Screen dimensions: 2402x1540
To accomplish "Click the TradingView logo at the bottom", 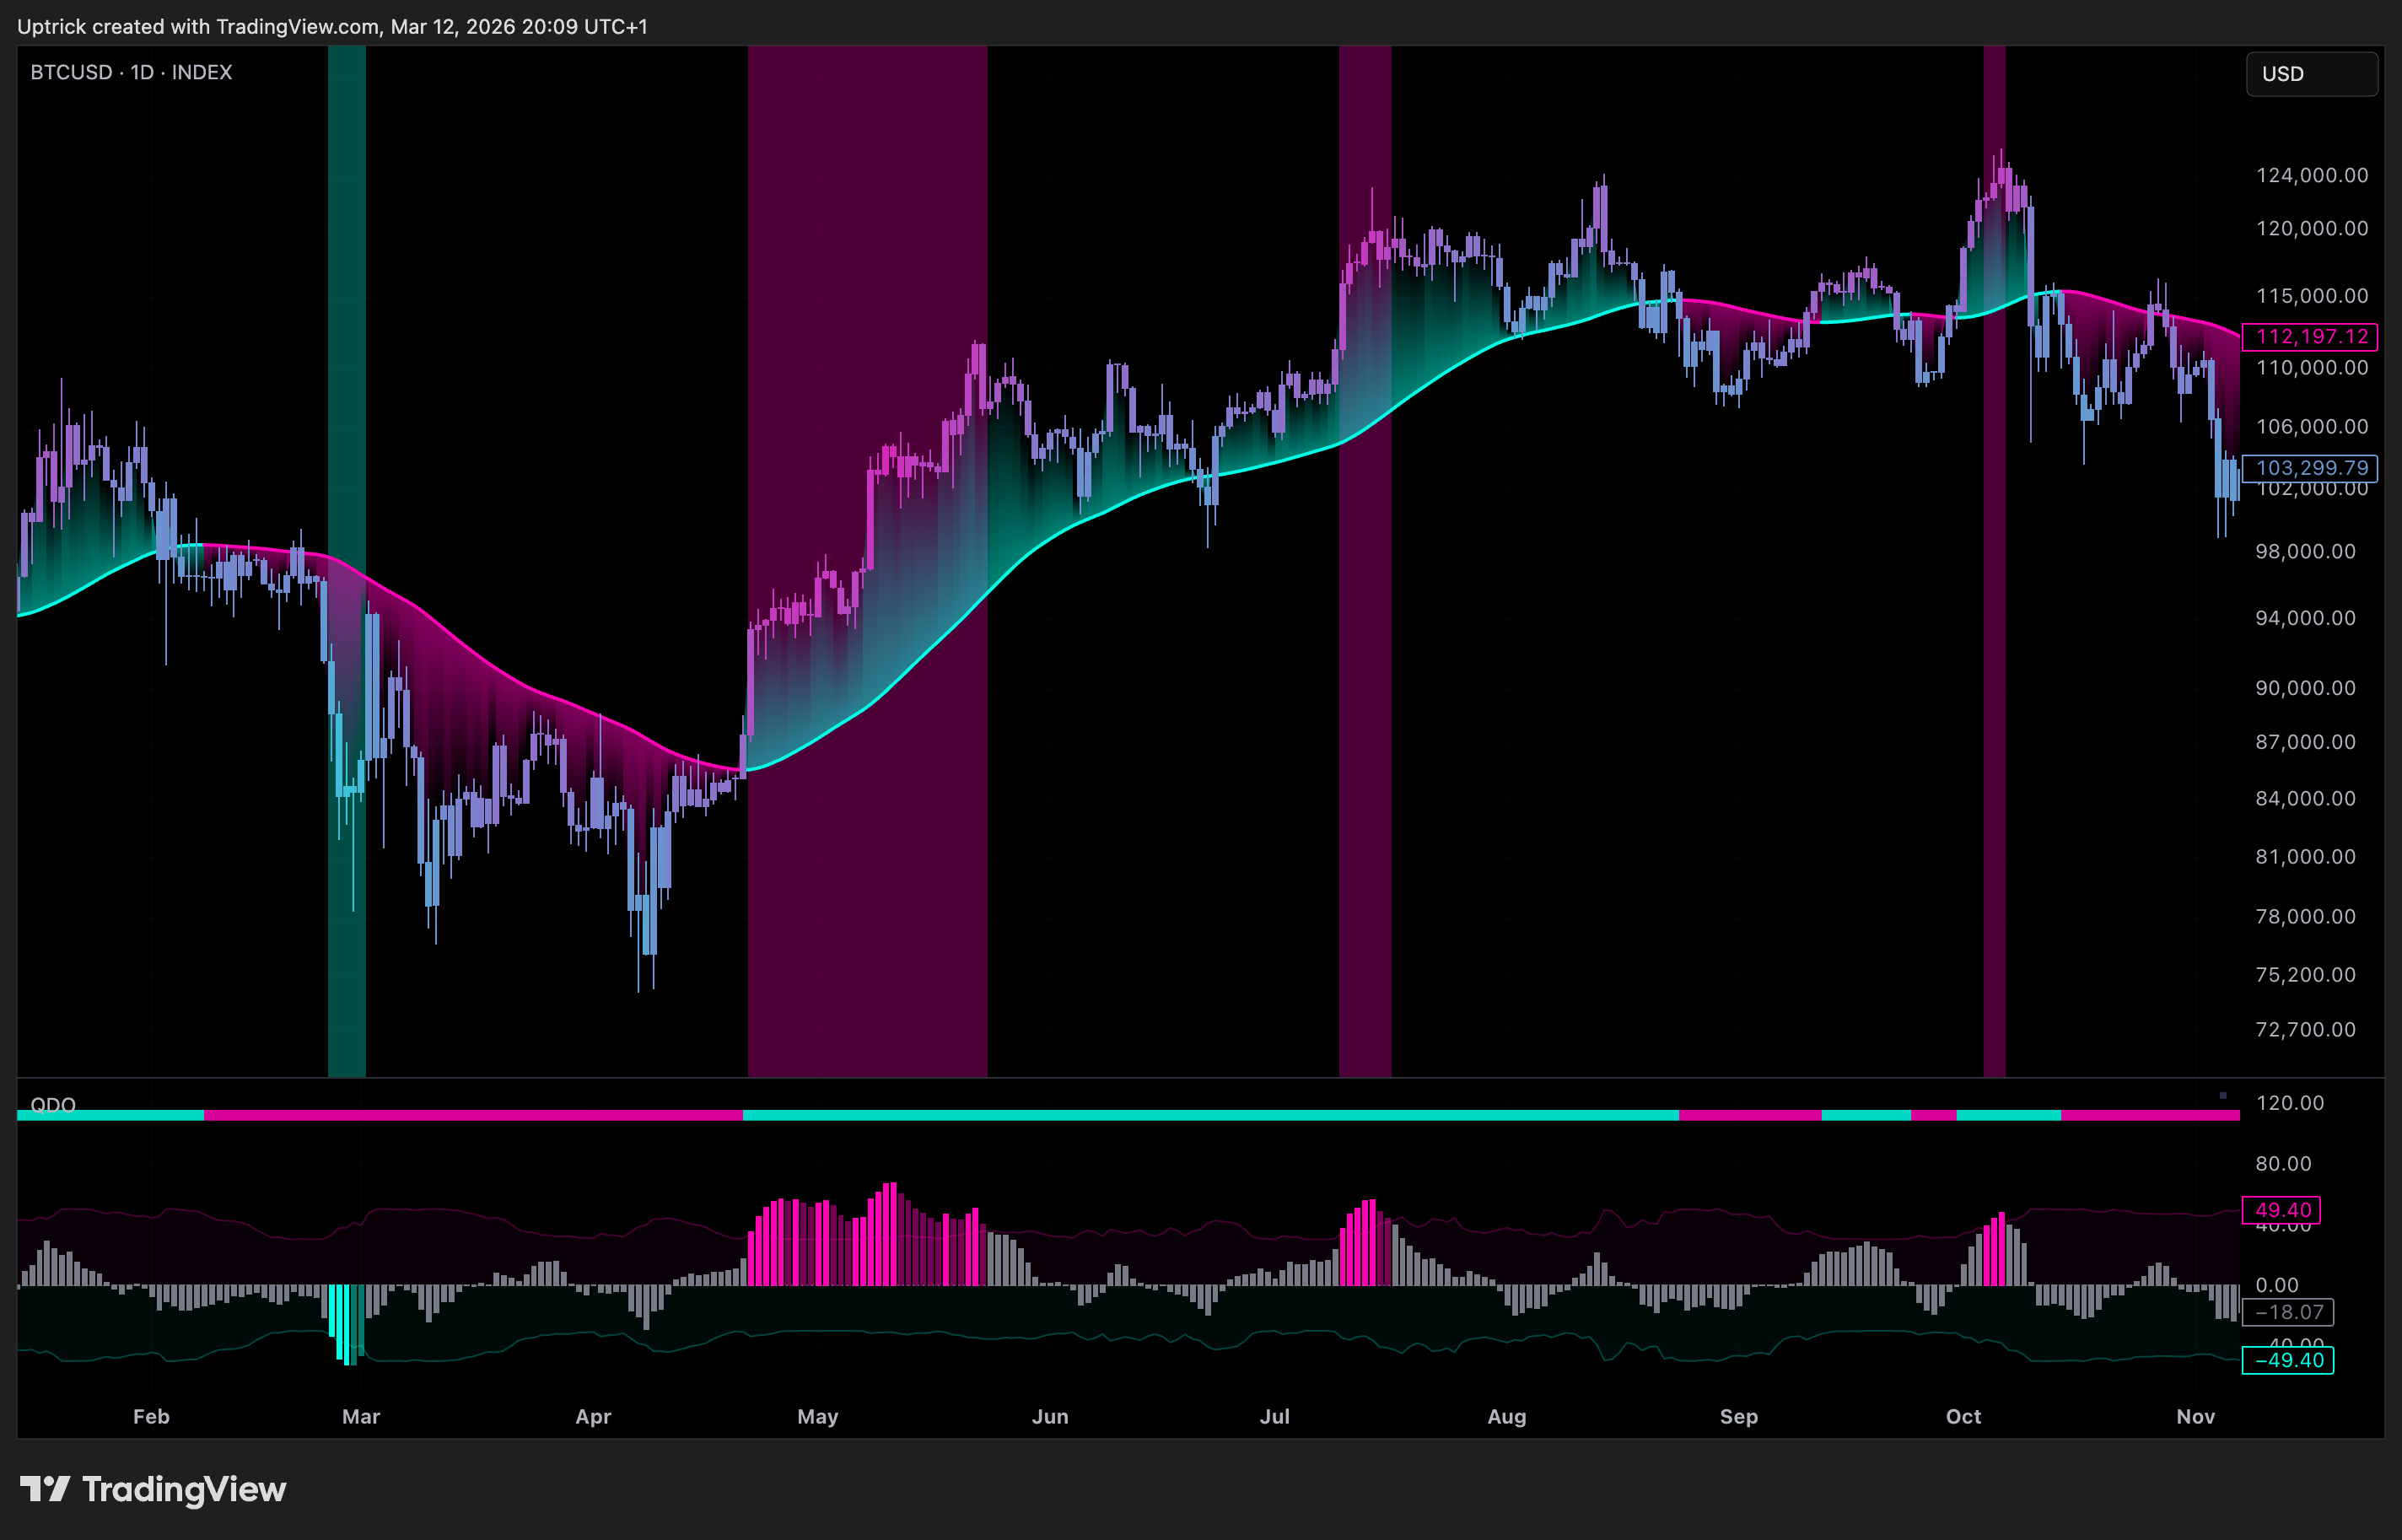I will click(153, 1489).
